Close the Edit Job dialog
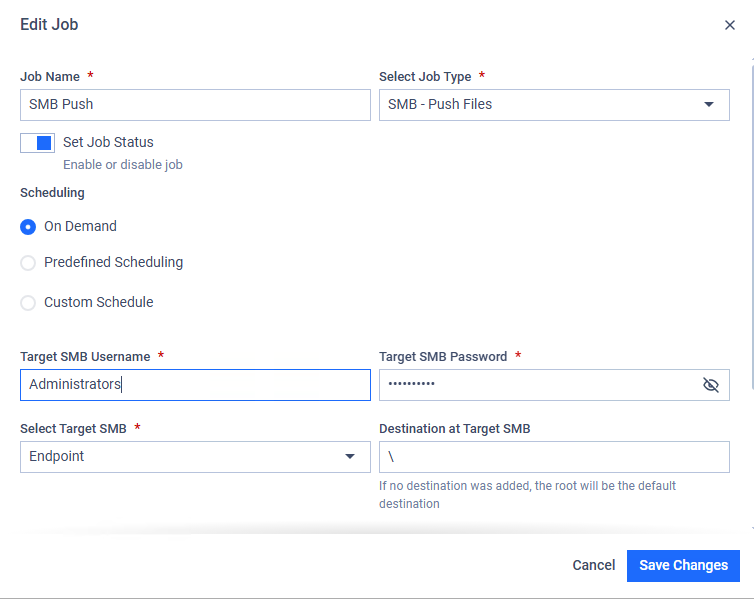Screen dimensions: 754x599 (x=729, y=25)
